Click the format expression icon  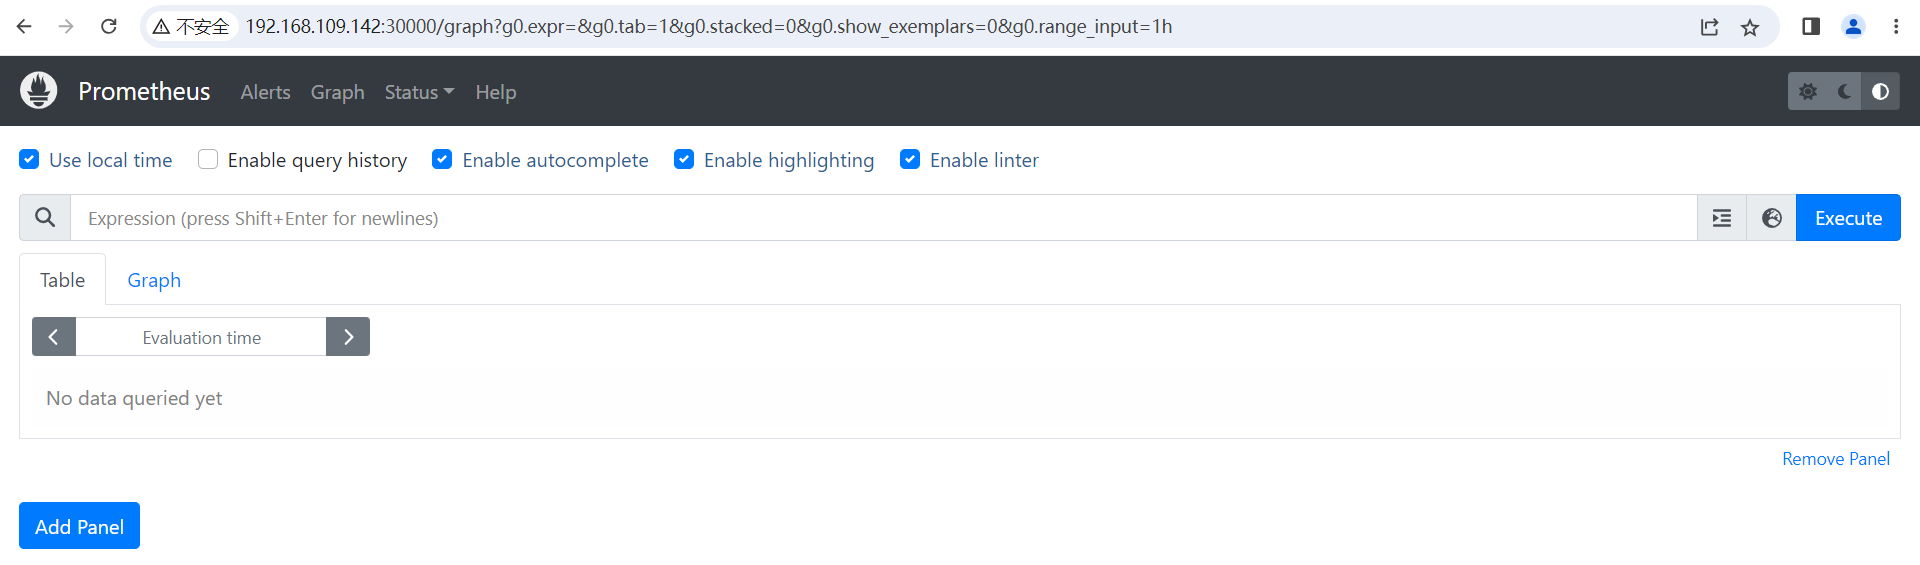[x=1721, y=218]
